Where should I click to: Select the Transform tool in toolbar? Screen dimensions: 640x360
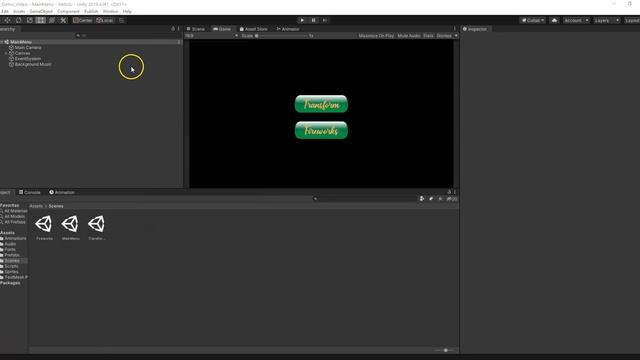coord(52,20)
